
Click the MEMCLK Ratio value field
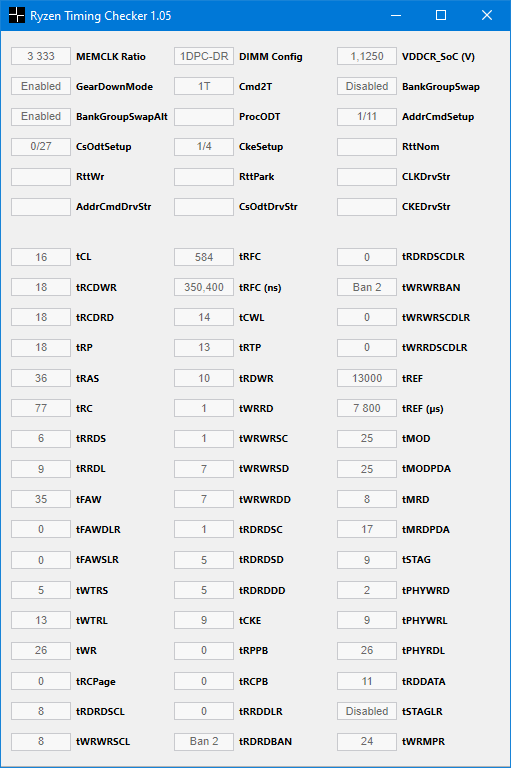(41, 56)
